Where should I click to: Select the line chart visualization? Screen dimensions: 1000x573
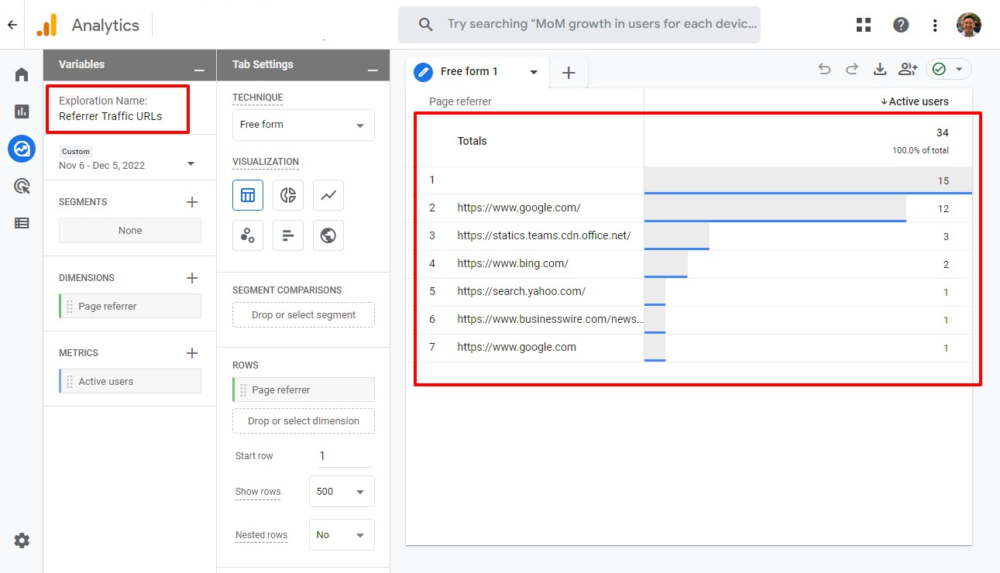328,195
